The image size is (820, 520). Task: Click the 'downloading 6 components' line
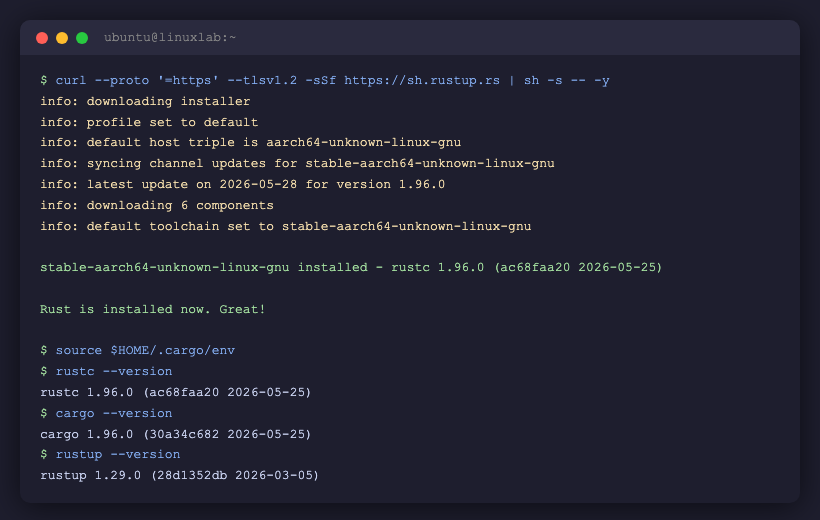[x=157, y=205]
